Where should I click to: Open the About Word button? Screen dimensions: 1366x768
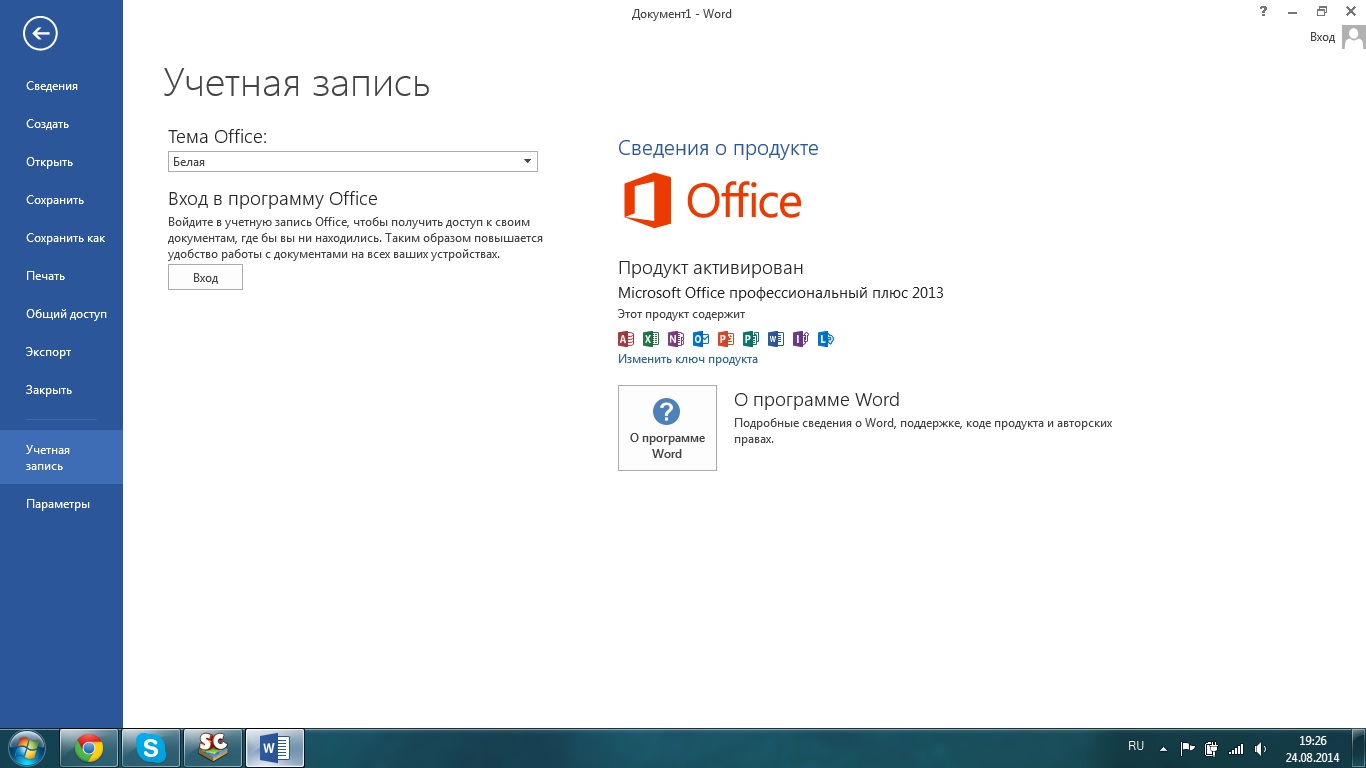tap(667, 428)
